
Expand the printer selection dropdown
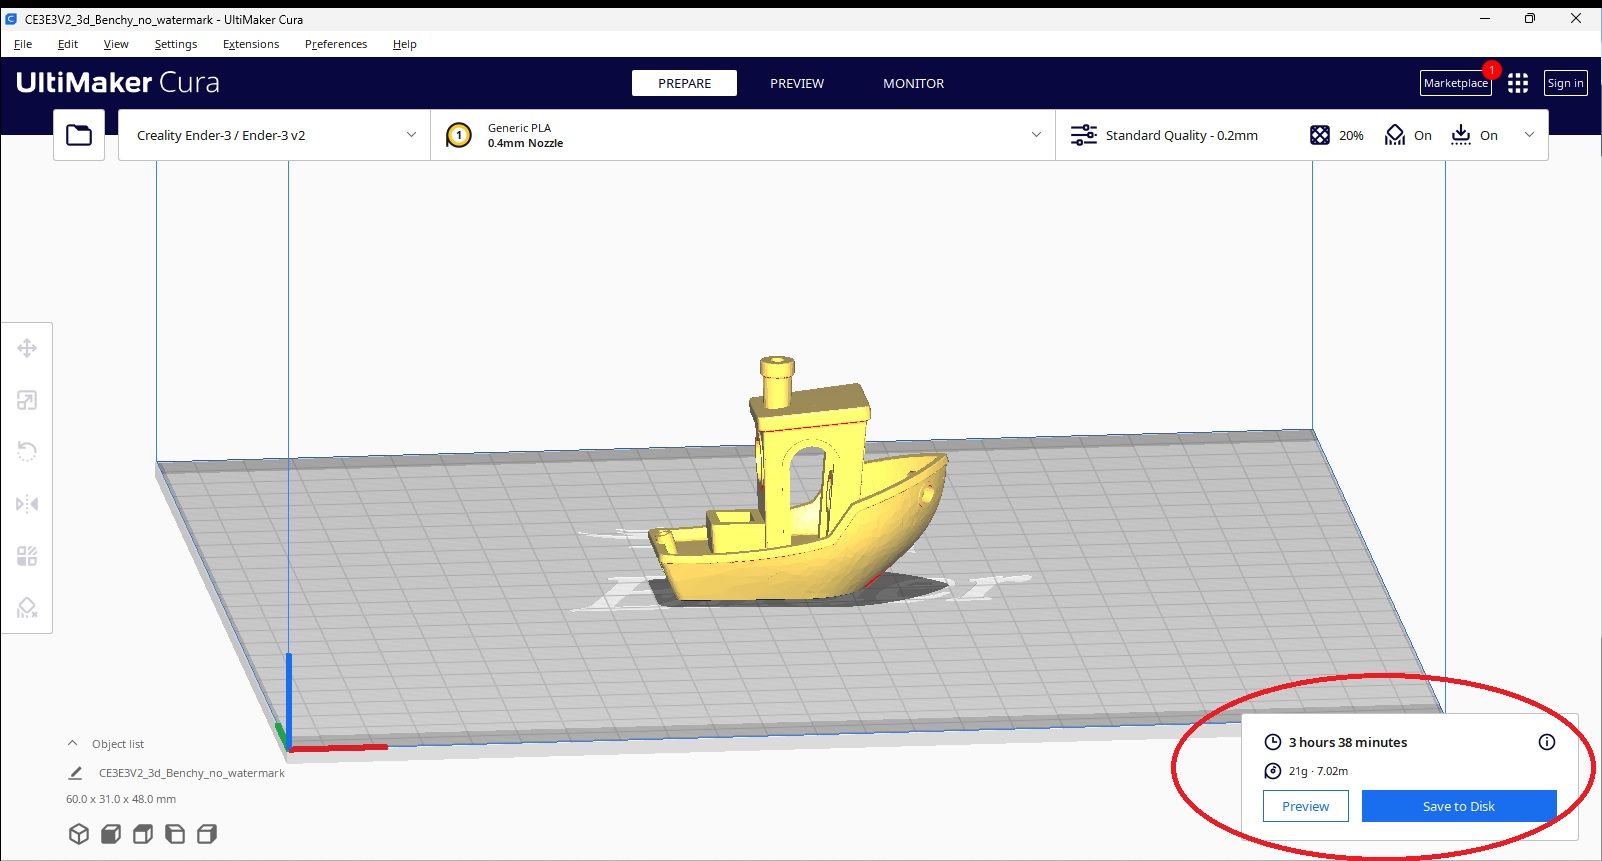click(411, 135)
